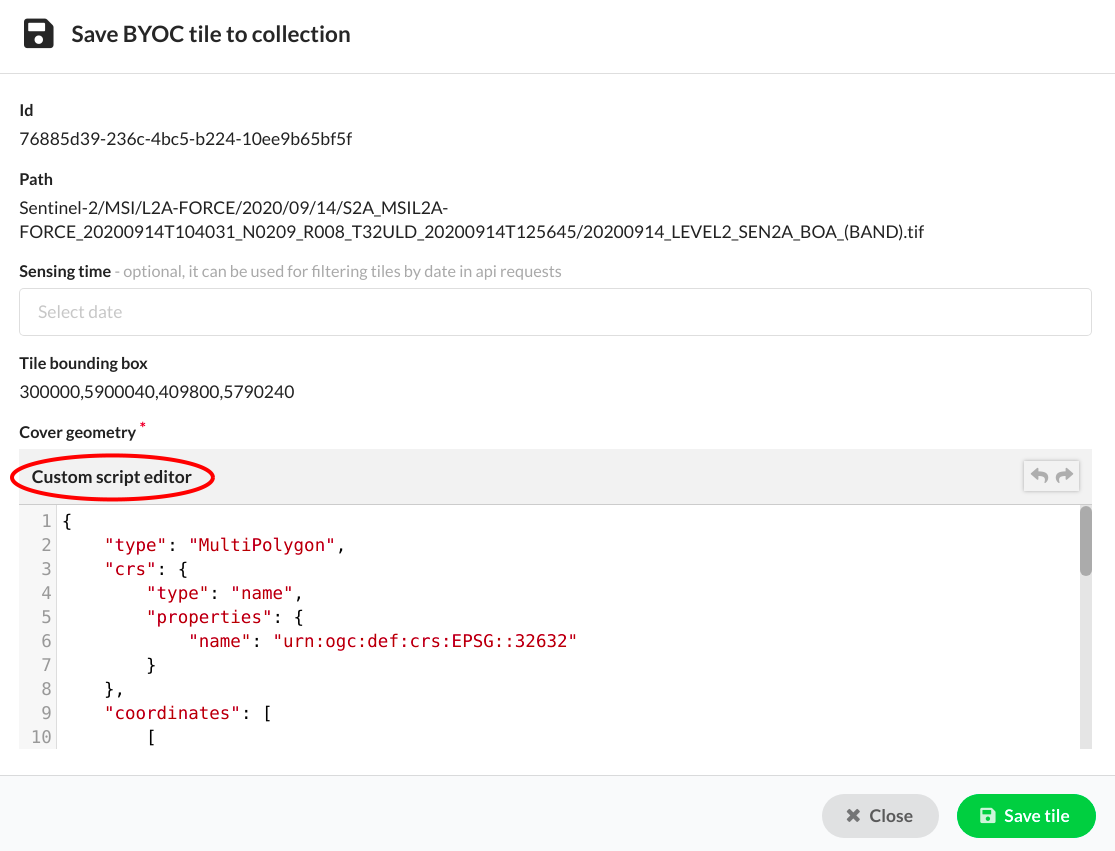
Task: Click the Sentinel-2 tile path text
Action: click(x=471, y=220)
